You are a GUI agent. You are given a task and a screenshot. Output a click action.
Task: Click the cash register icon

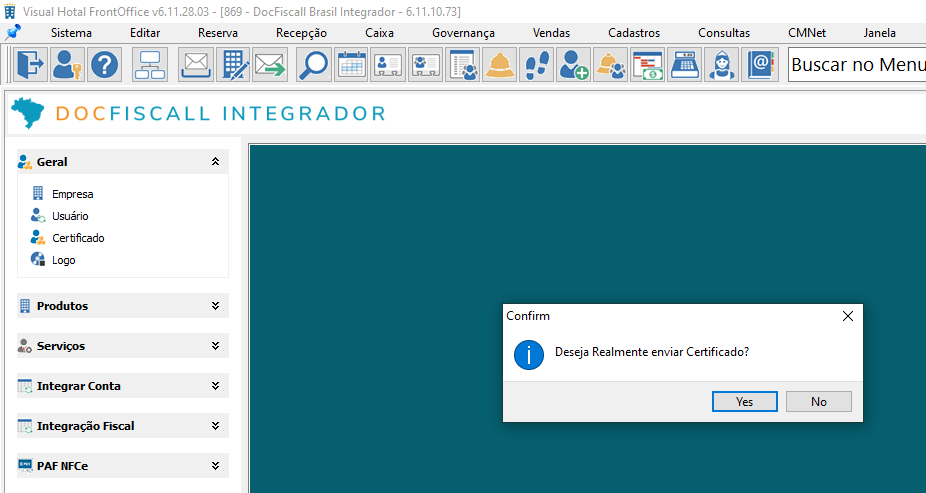(684, 65)
